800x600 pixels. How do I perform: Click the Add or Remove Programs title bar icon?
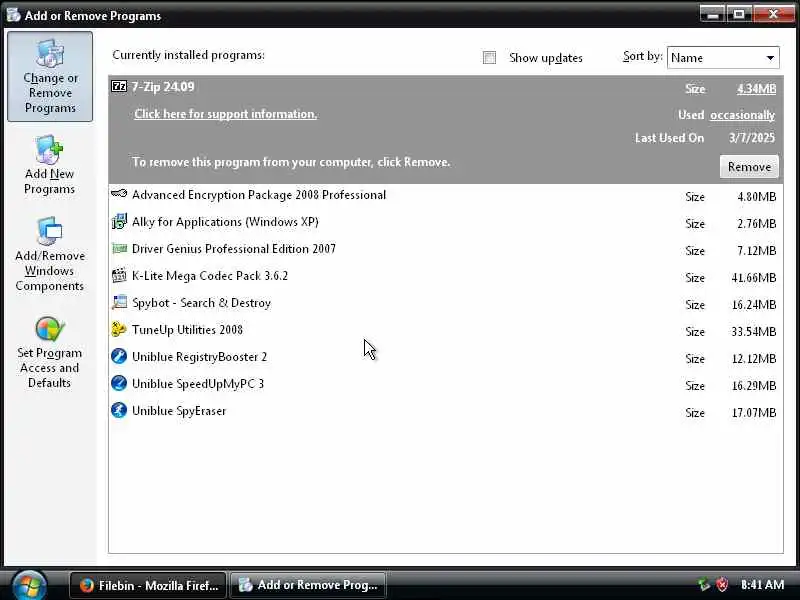(13, 15)
